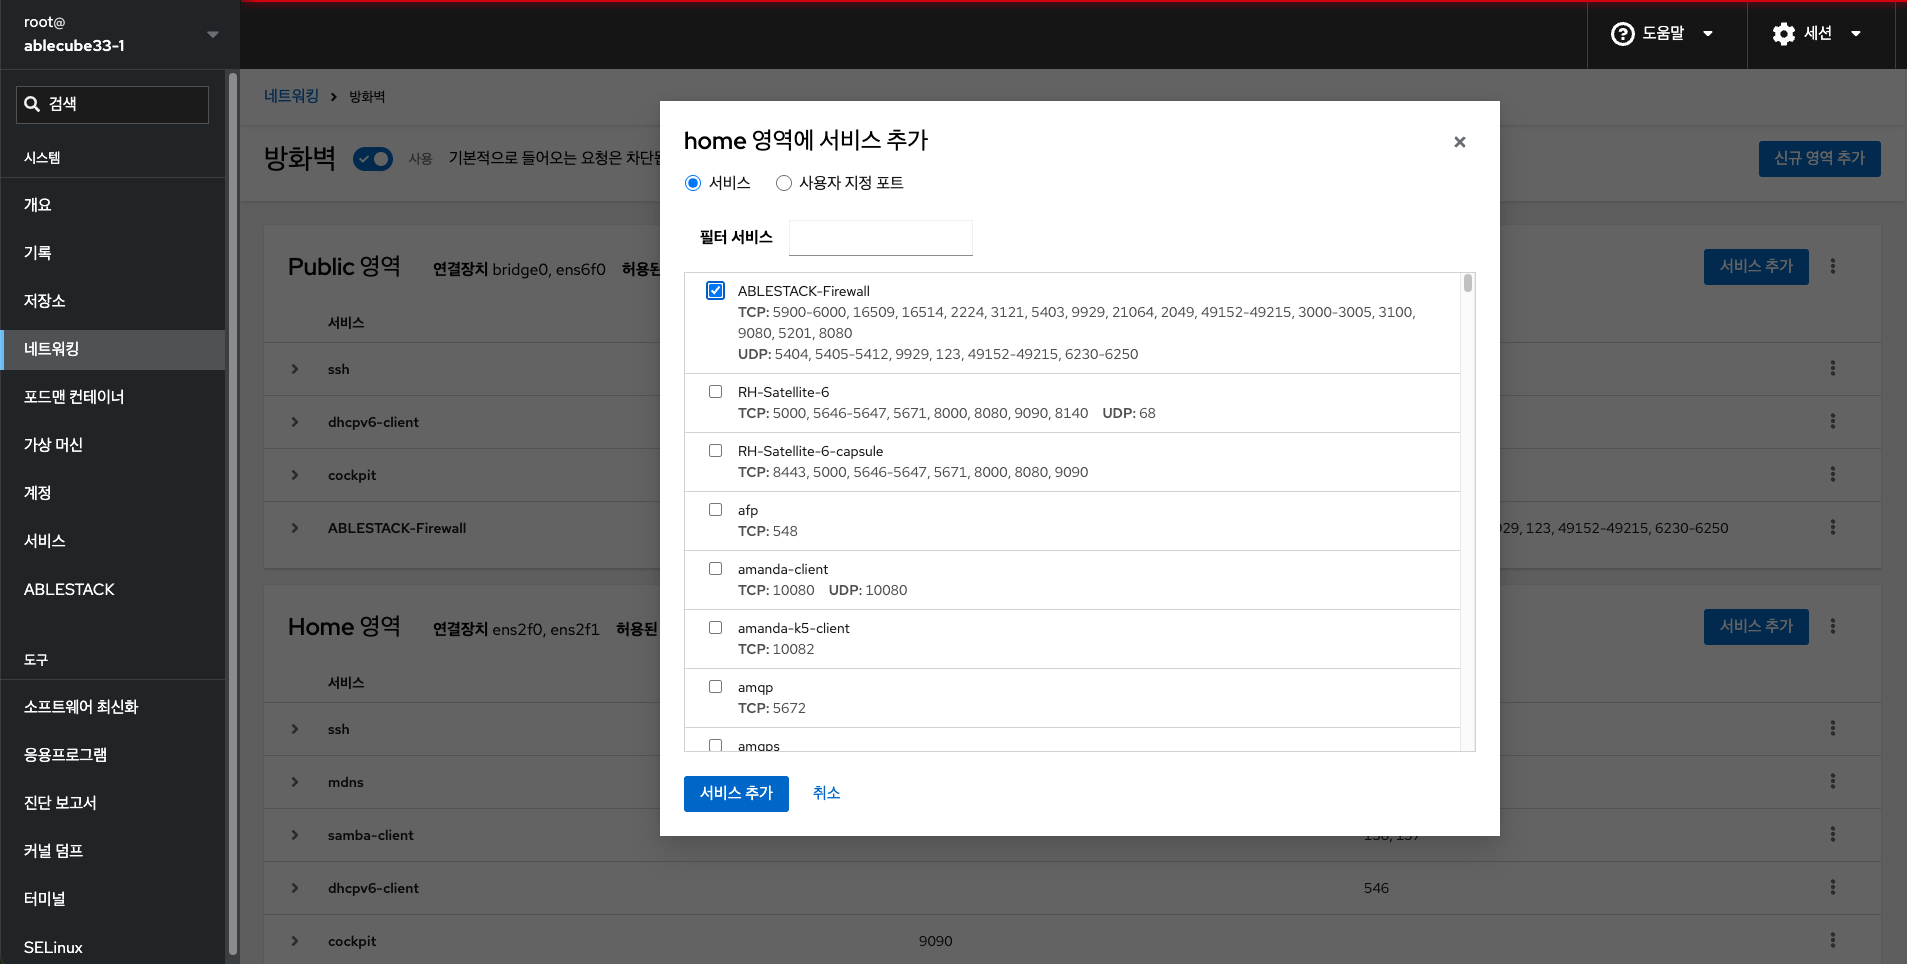Click the search magnifier icon in sidebar
The width and height of the screenshot is (1907, 964).
(x=32, y=104)
